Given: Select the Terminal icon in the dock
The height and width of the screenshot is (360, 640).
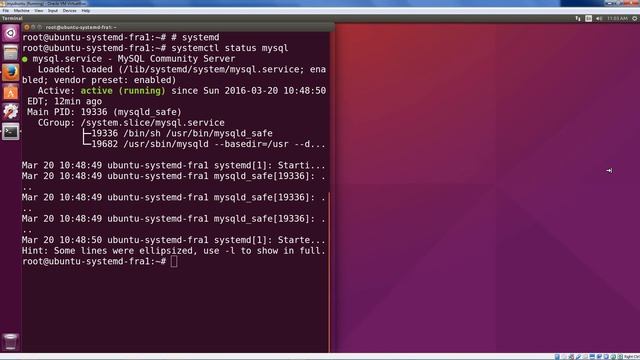Looking at the screenshot, I should coord(11,131).
